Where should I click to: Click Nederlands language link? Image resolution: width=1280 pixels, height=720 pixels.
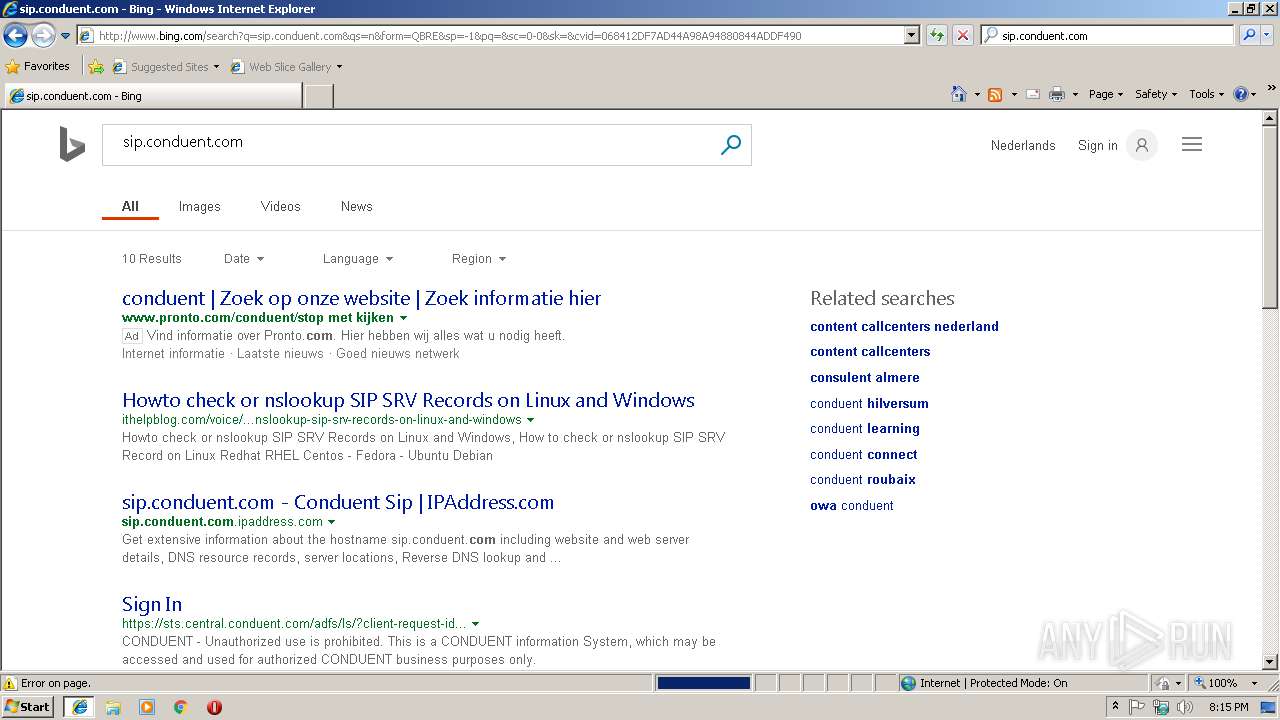1023,145
